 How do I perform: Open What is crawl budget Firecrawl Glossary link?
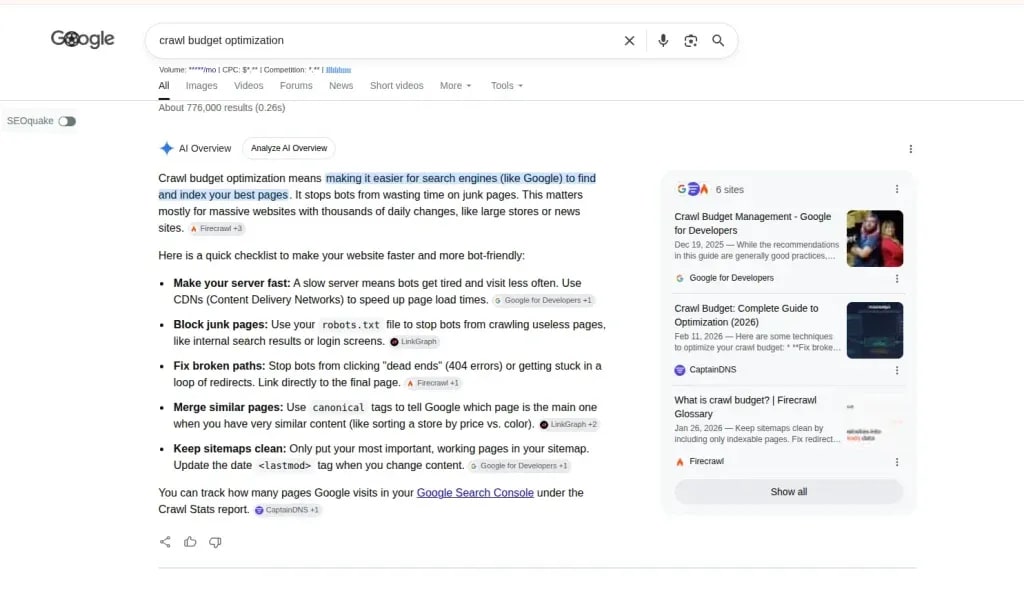click(745, 407)
